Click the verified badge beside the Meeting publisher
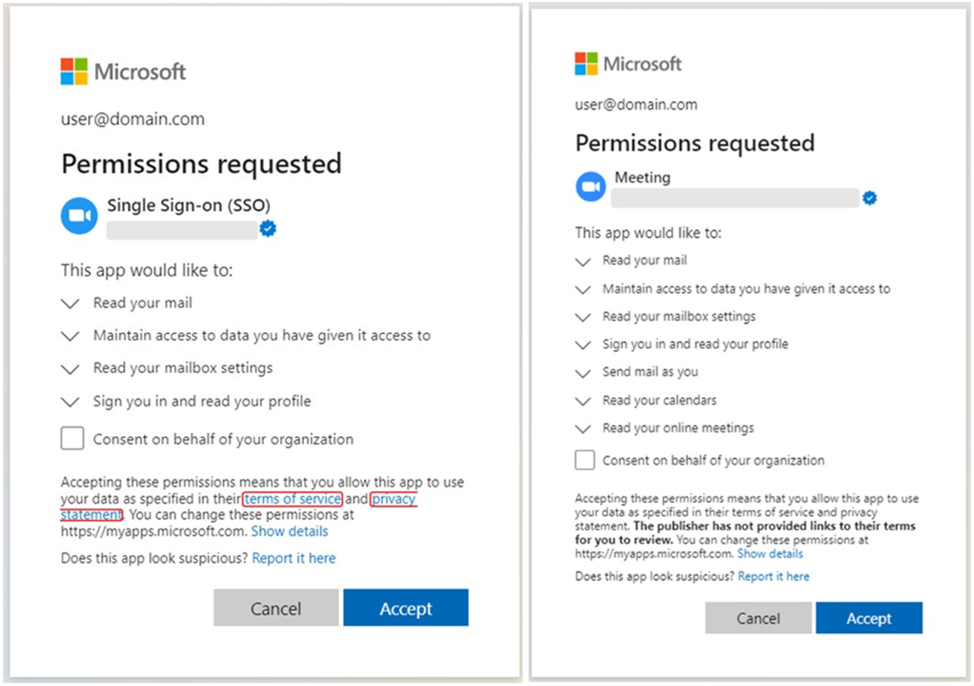Viewport: 974px width, 686px height. 870,198
